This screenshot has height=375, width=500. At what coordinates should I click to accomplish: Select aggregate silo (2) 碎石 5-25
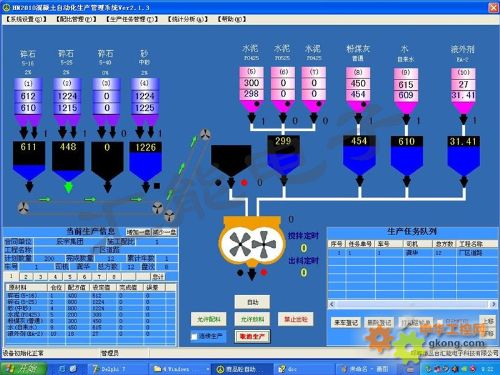click(x=67, y=101)
